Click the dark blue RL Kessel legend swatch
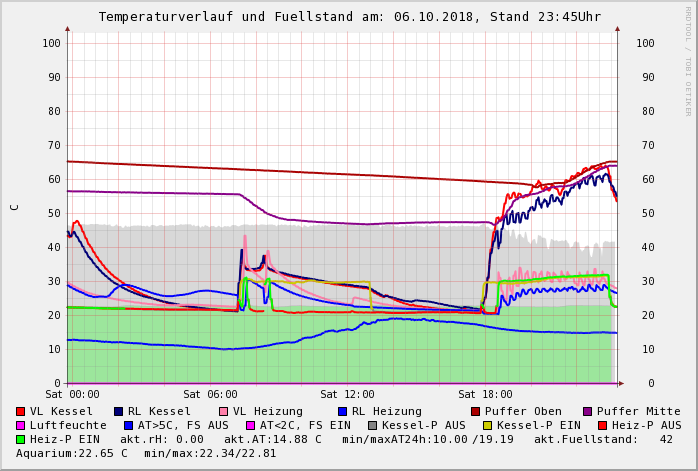Image resolution: width=698 pixels, height=471 pixels. (118, 411)
